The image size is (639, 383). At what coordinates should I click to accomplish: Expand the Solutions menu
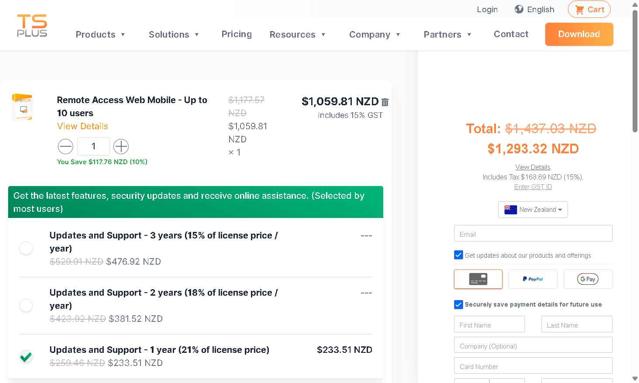pyautogui.click(x=174, y=34)
